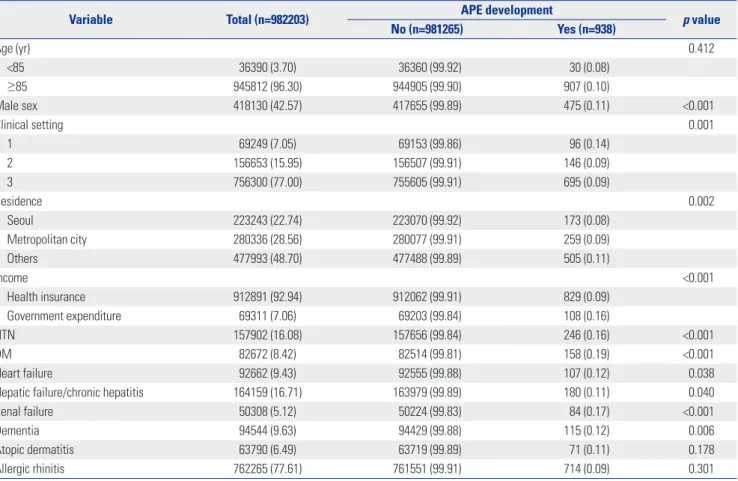The width and height of the screenshot is (738, 481).
Task: Select the "Seoul" row label
Action: [20, 221]
